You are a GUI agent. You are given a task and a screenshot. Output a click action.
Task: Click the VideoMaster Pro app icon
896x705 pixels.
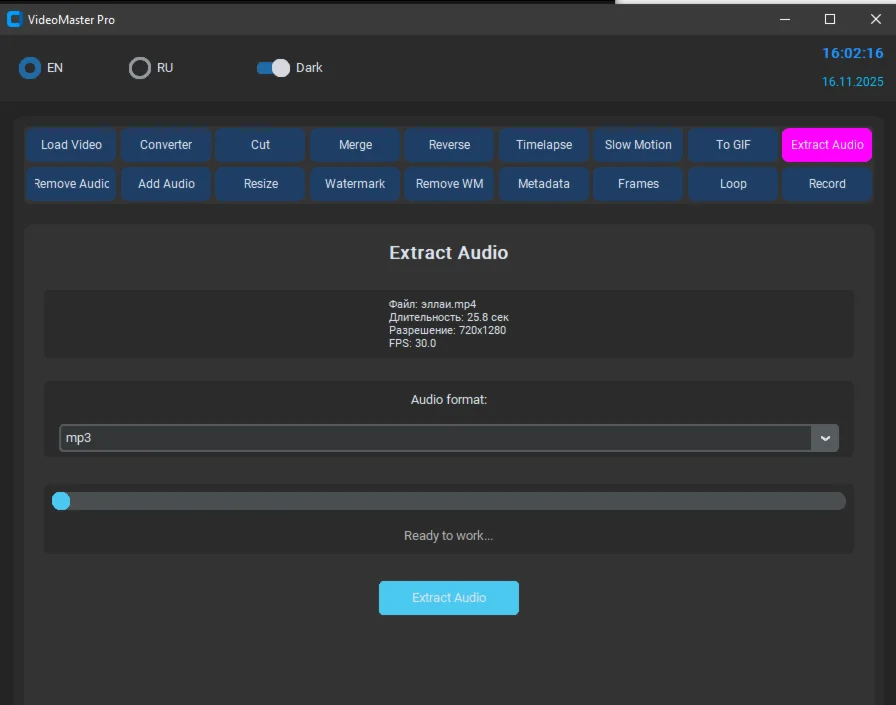pyautogui.click(x=14, y=19)
